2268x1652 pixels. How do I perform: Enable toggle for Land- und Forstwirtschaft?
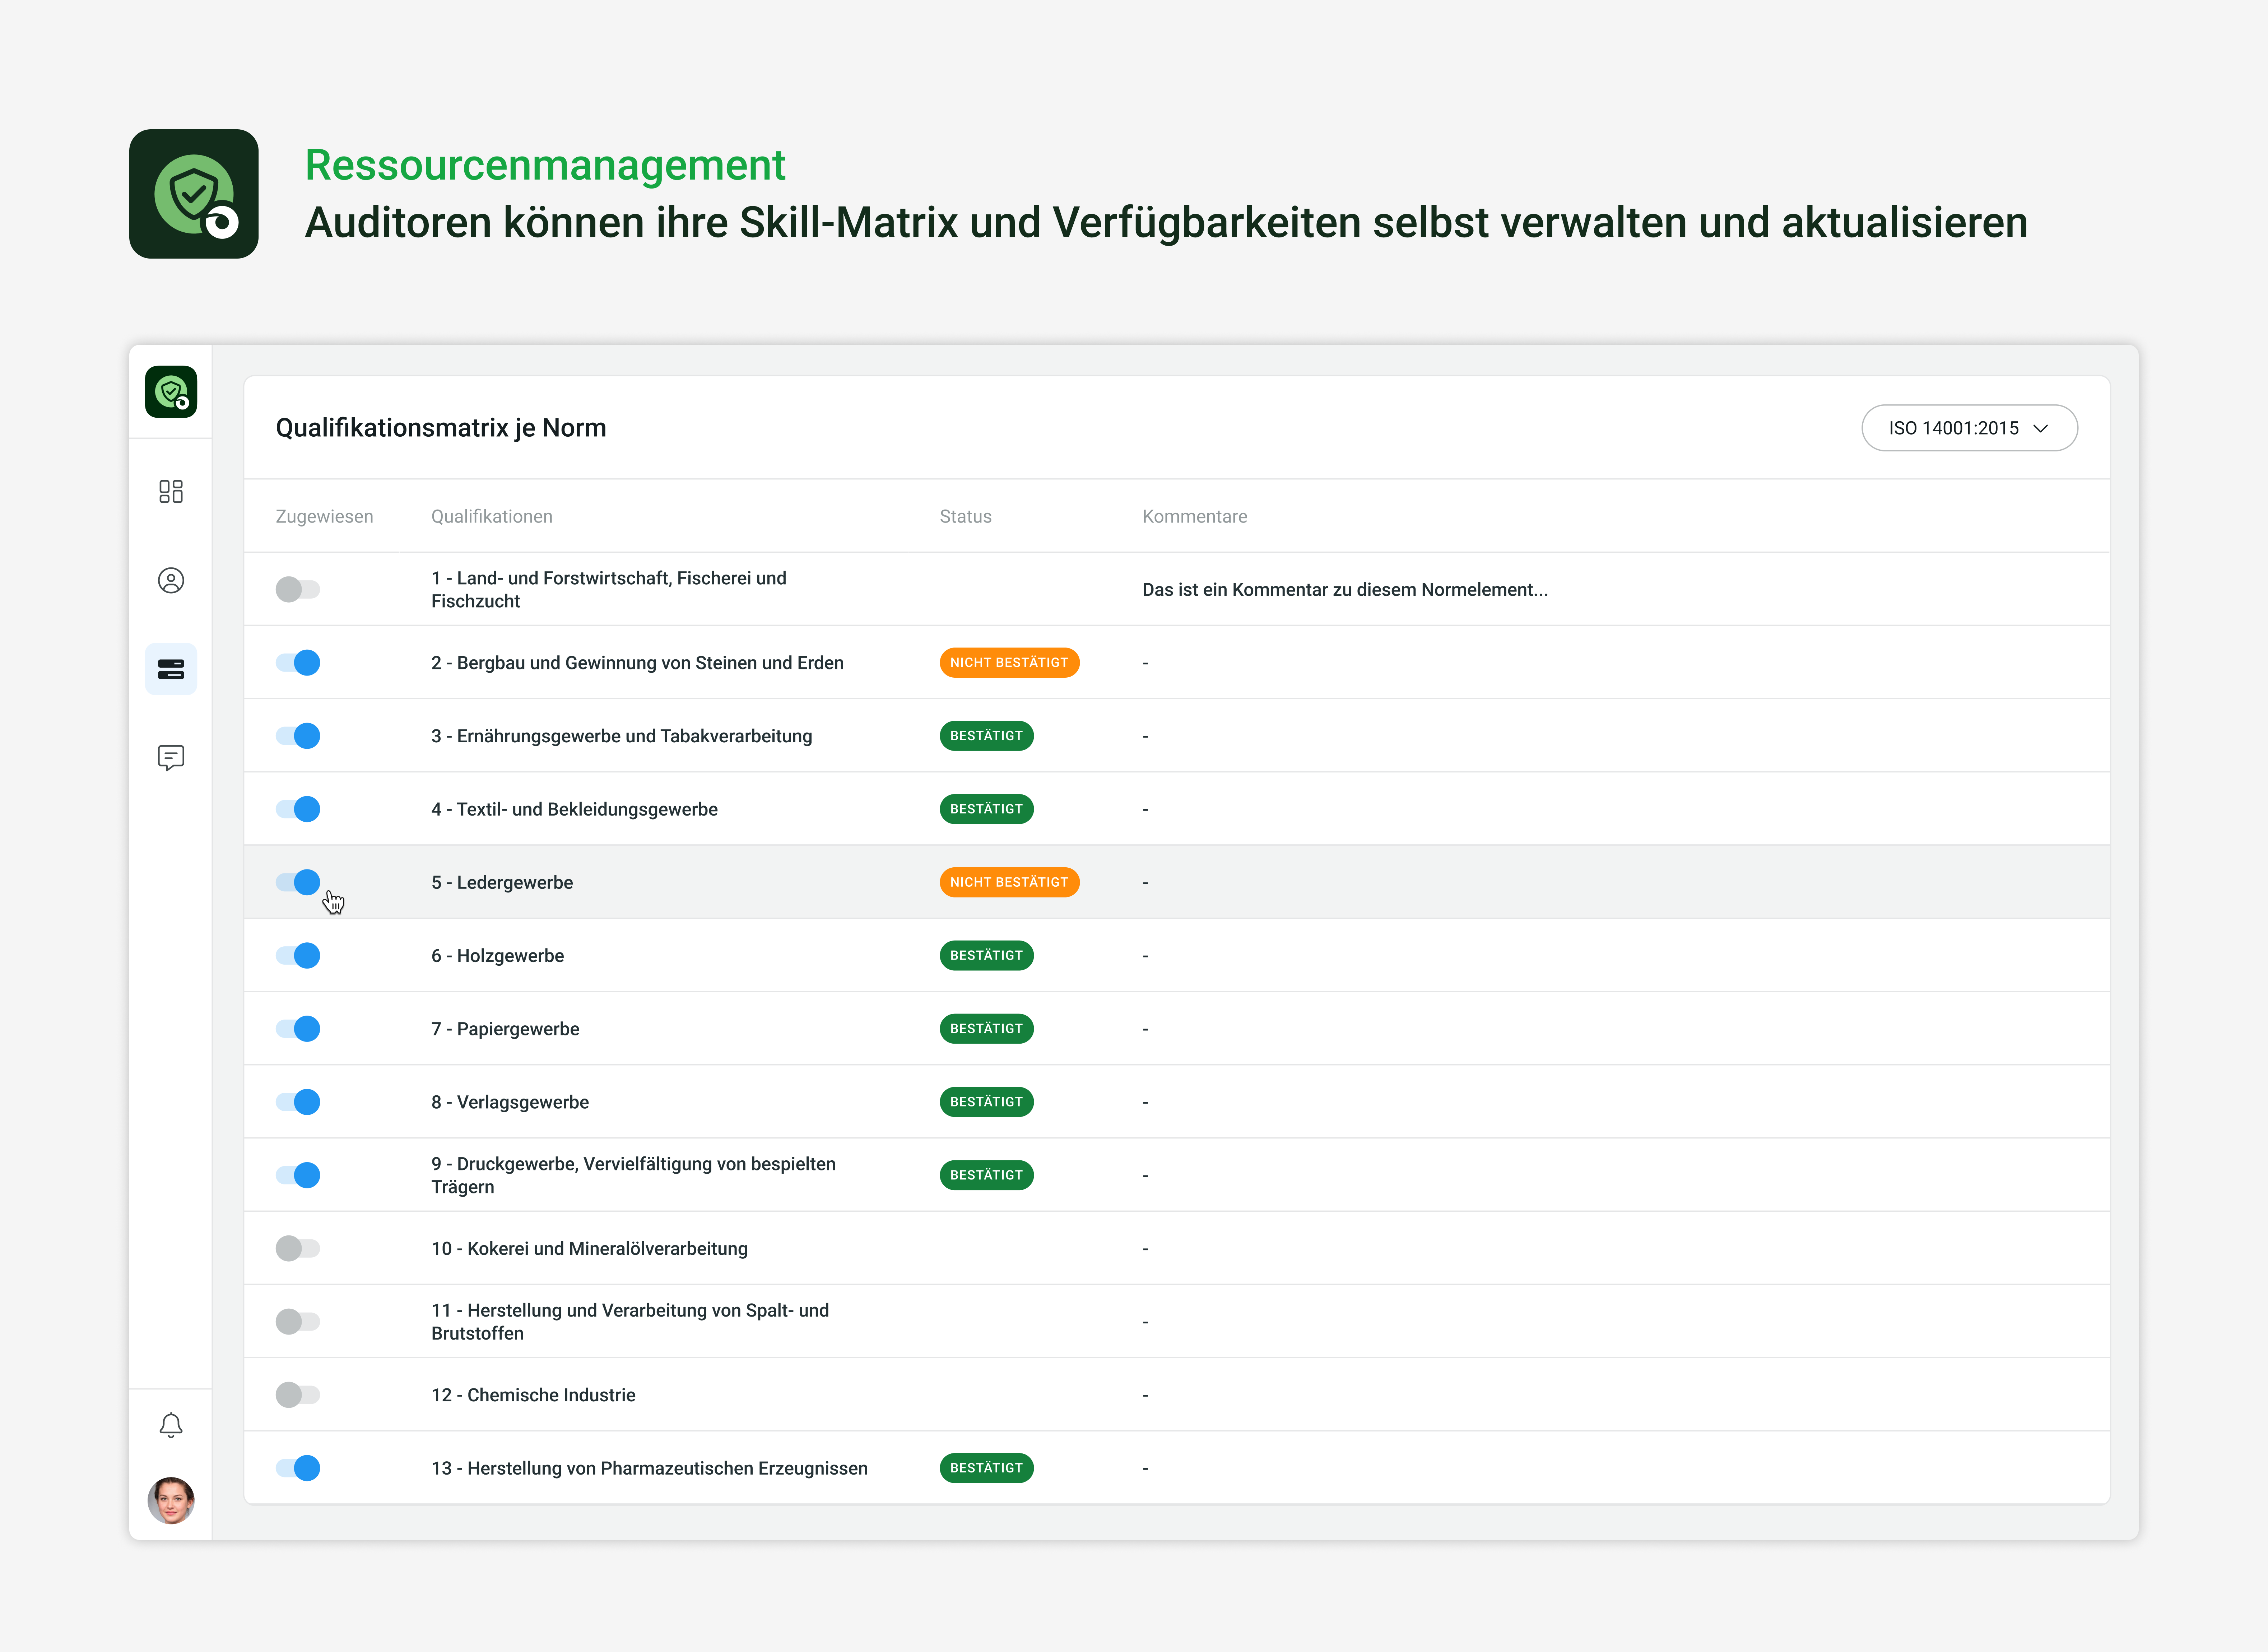298,589
